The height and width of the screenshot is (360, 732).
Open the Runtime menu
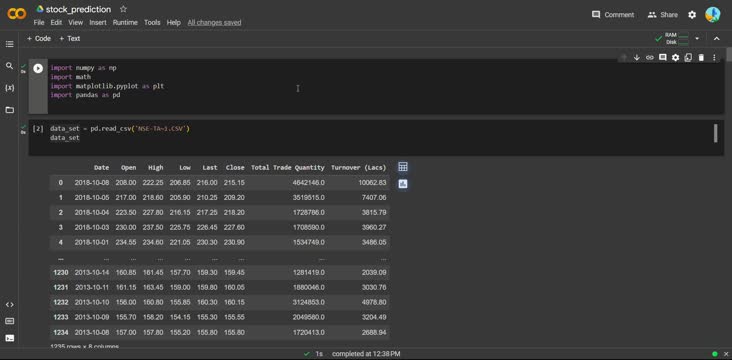click(x=125, y=22)
